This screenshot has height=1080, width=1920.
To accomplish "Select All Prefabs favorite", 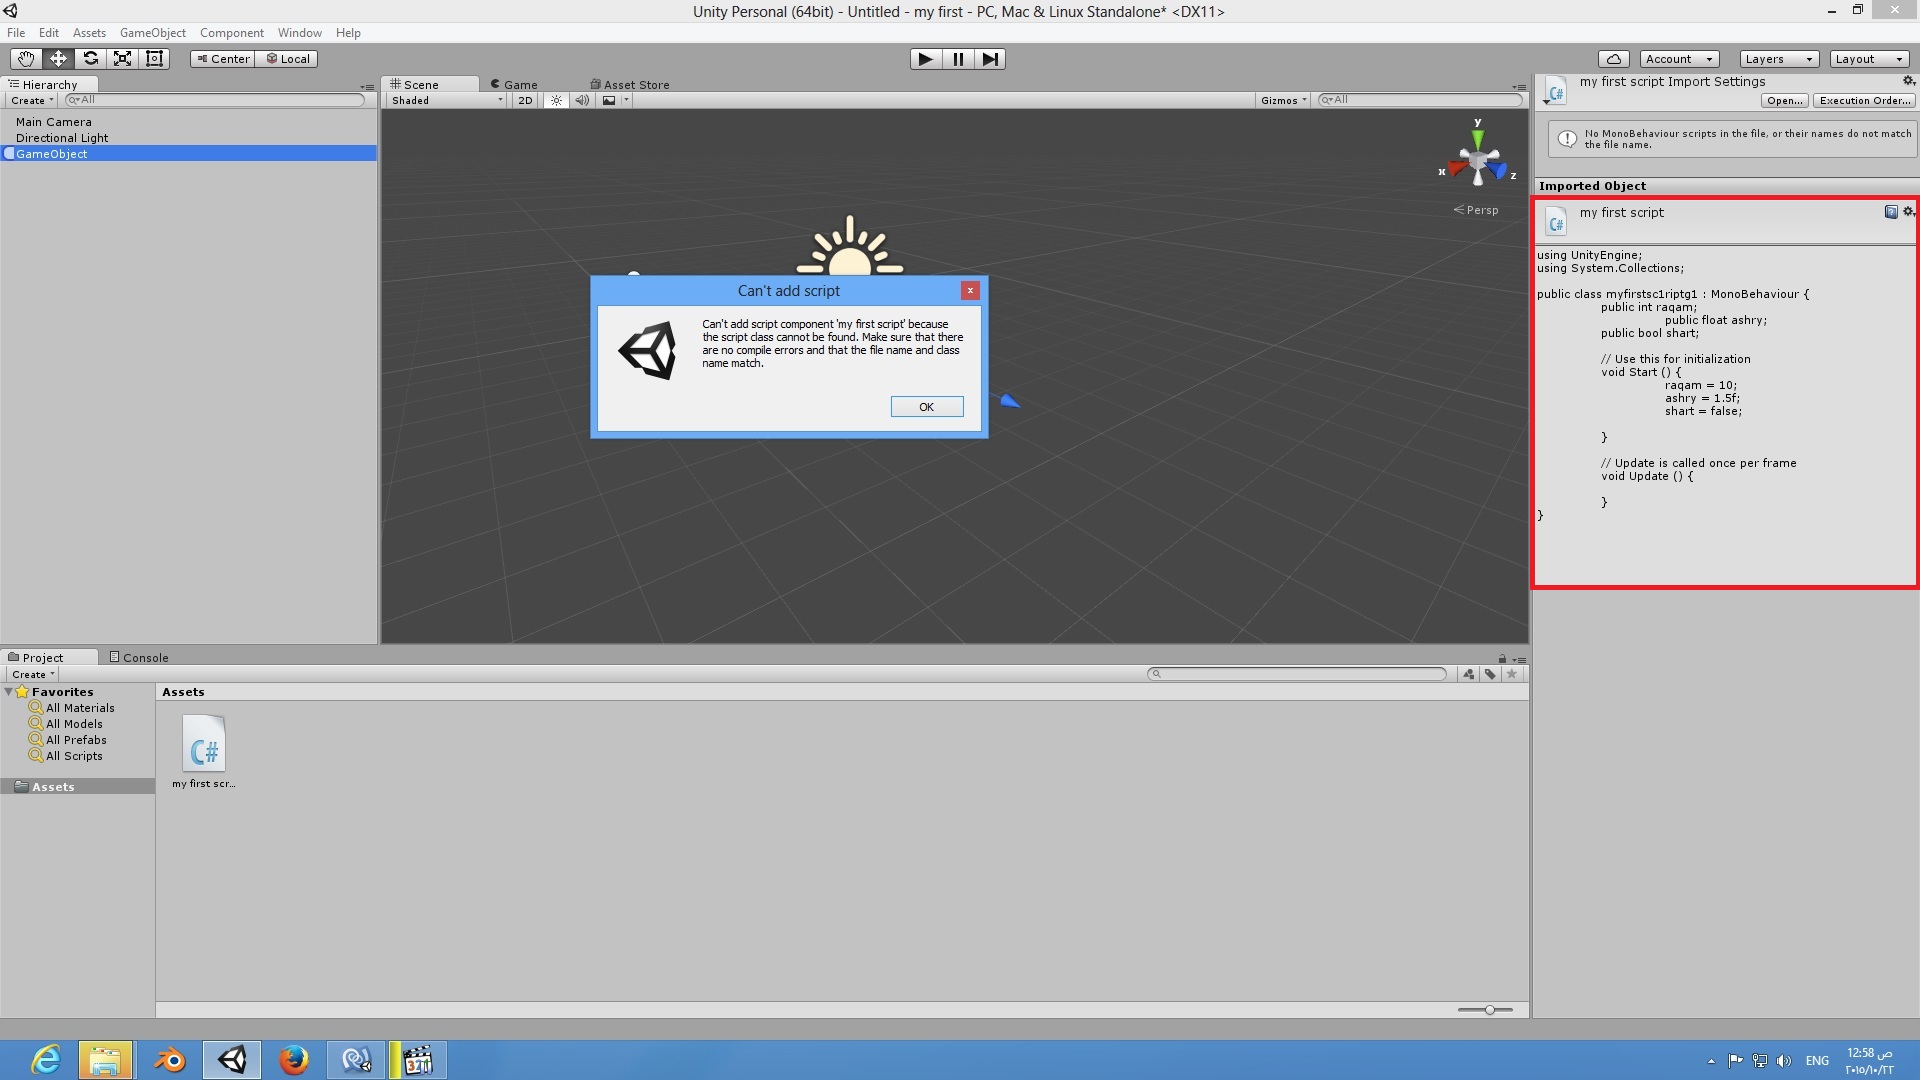I will [76, 740].
